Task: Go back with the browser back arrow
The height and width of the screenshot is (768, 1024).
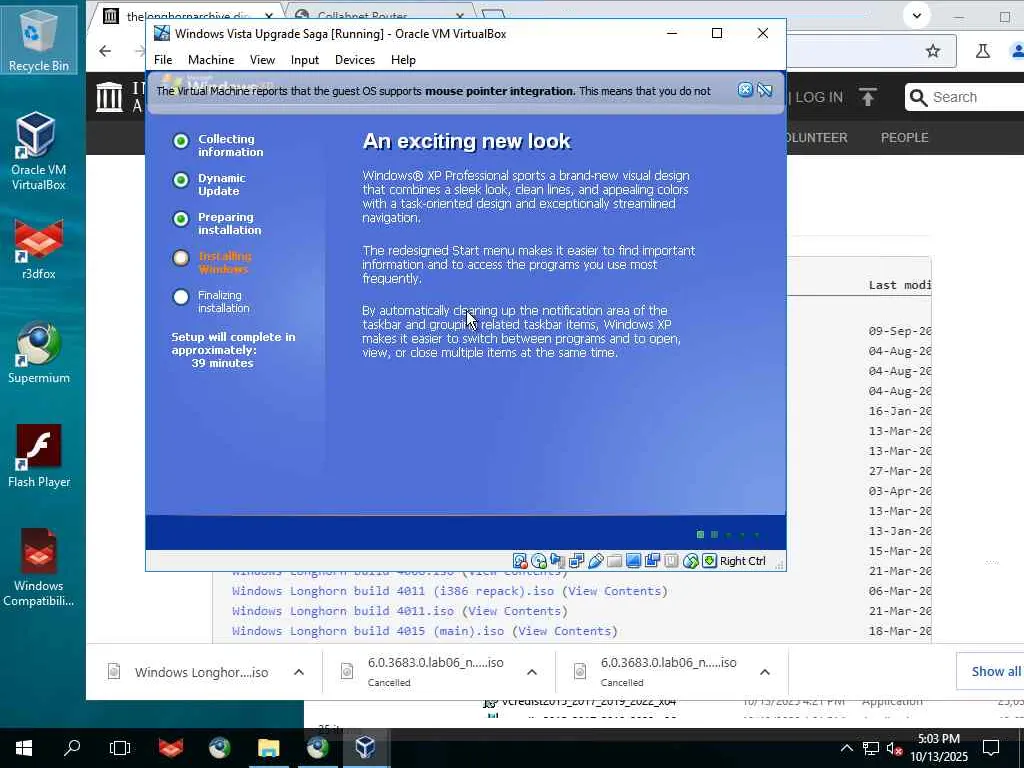Action: coord(105,51)
